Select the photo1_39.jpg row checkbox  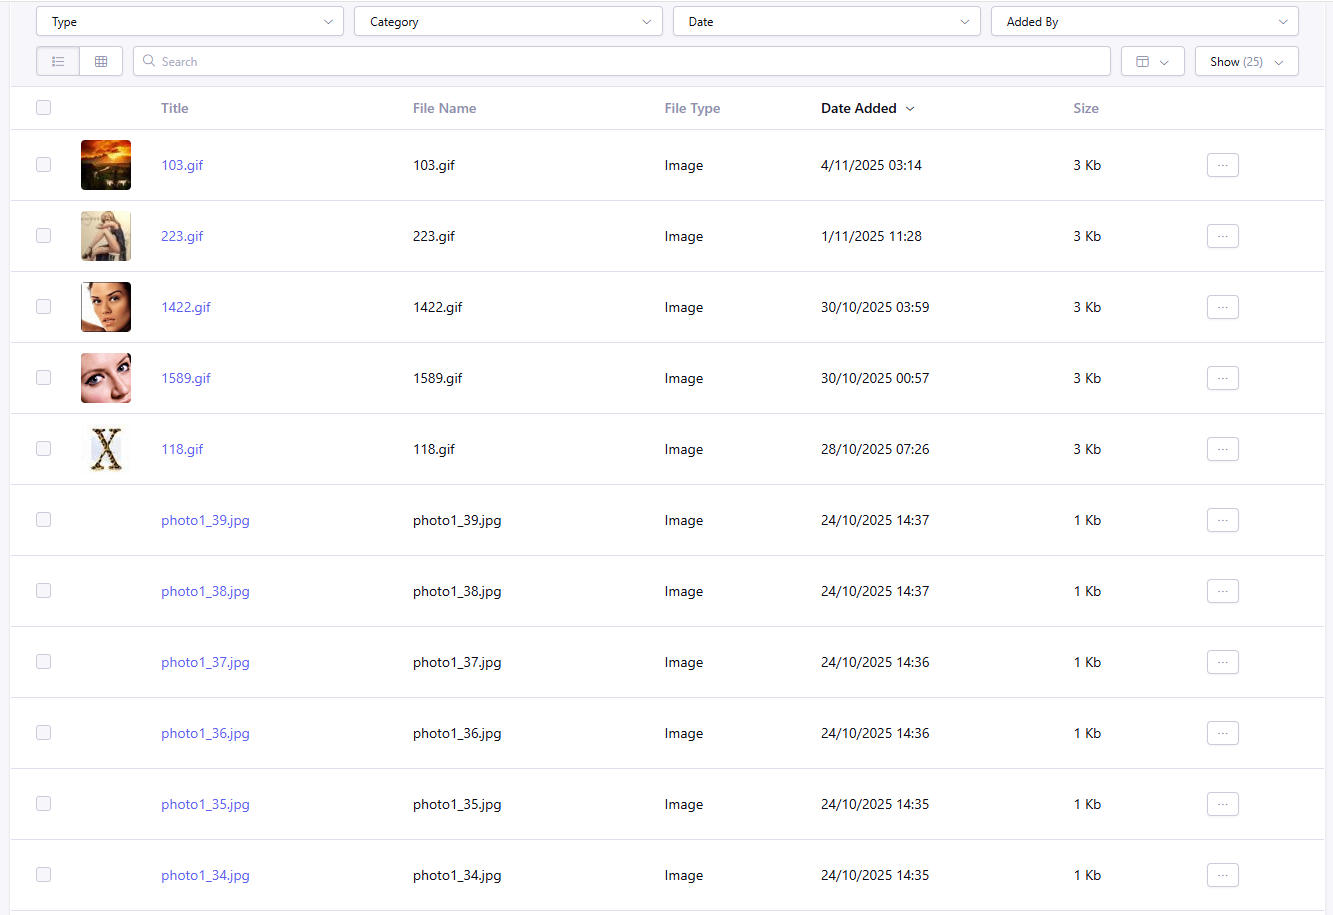43,520
